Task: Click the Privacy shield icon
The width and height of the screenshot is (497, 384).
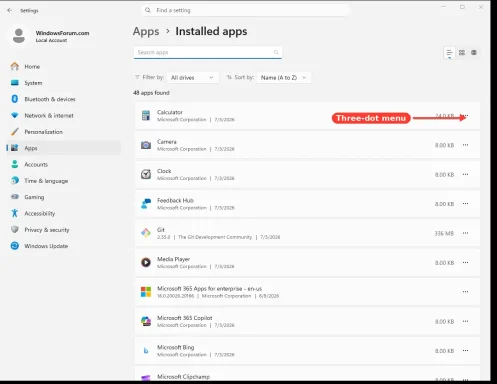Action: coord(15,229)
